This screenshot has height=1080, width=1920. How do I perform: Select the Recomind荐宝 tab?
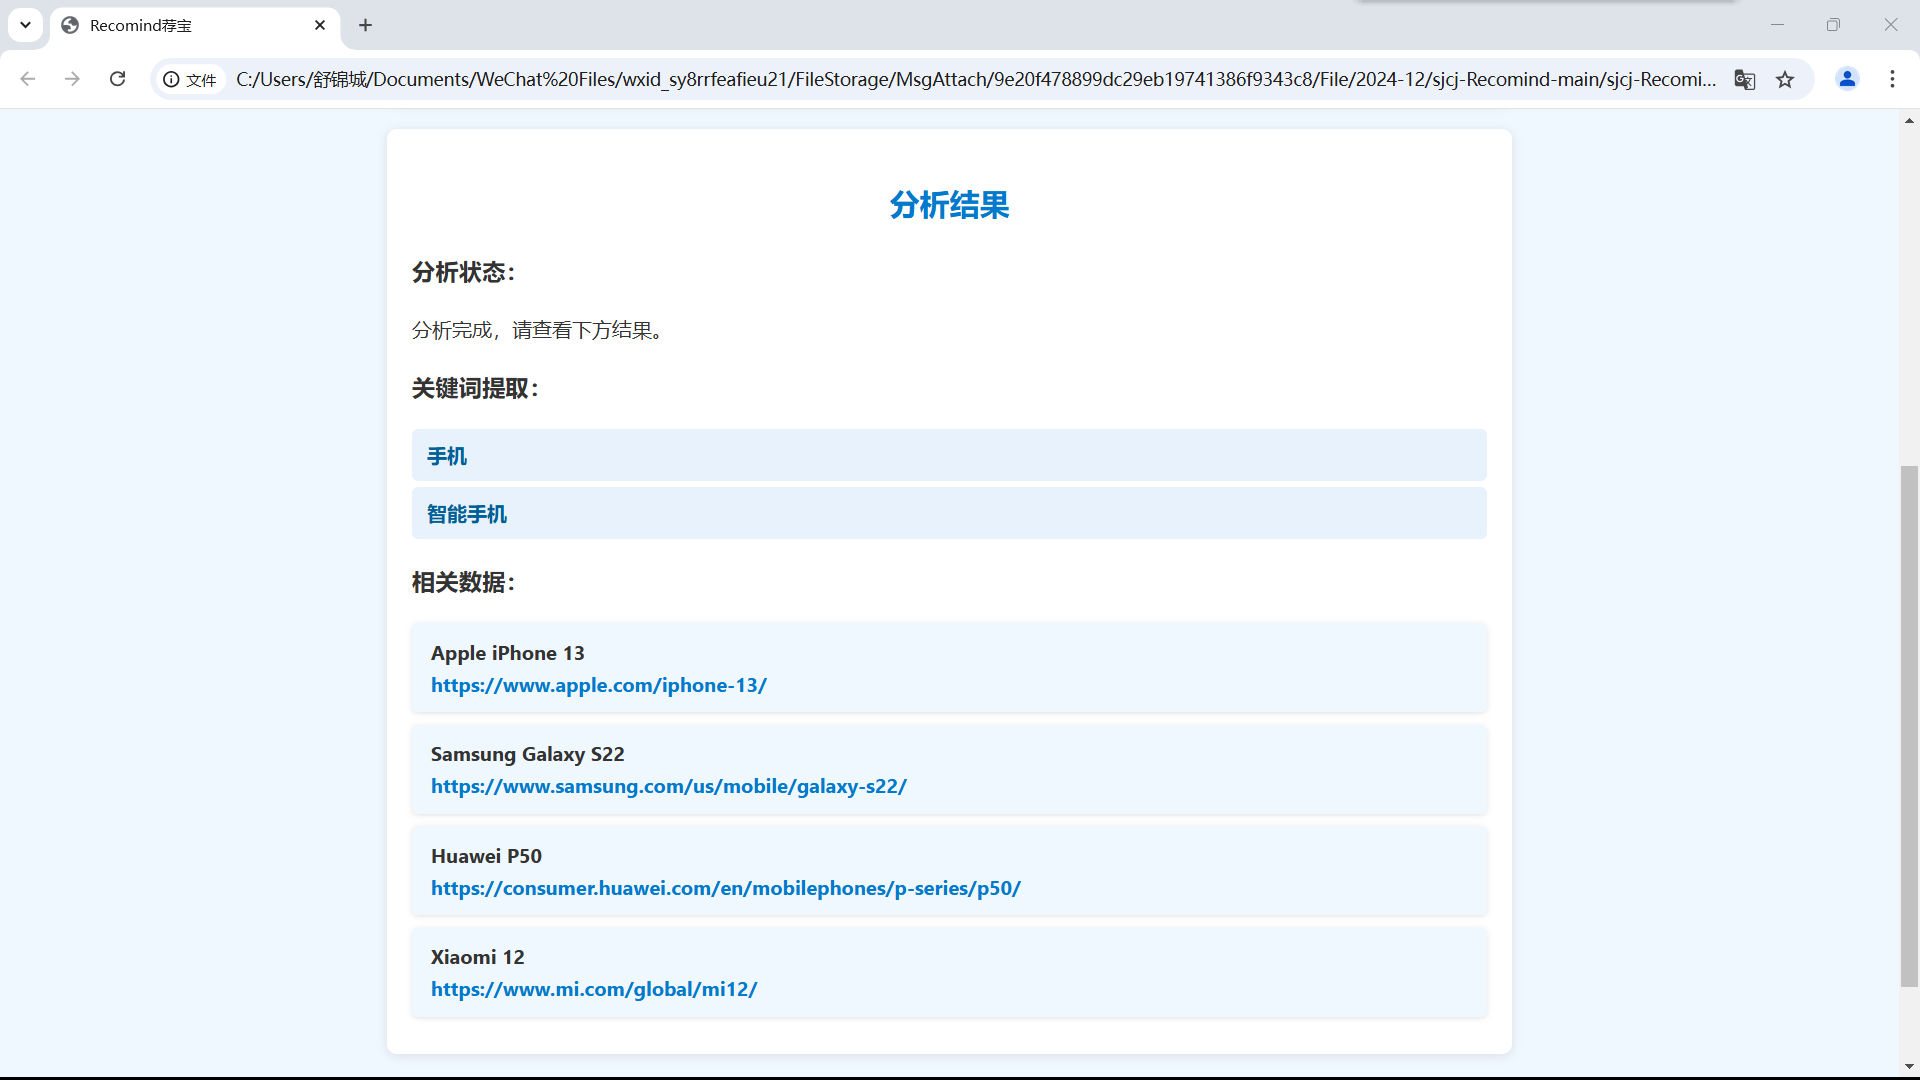coord(180,25)
